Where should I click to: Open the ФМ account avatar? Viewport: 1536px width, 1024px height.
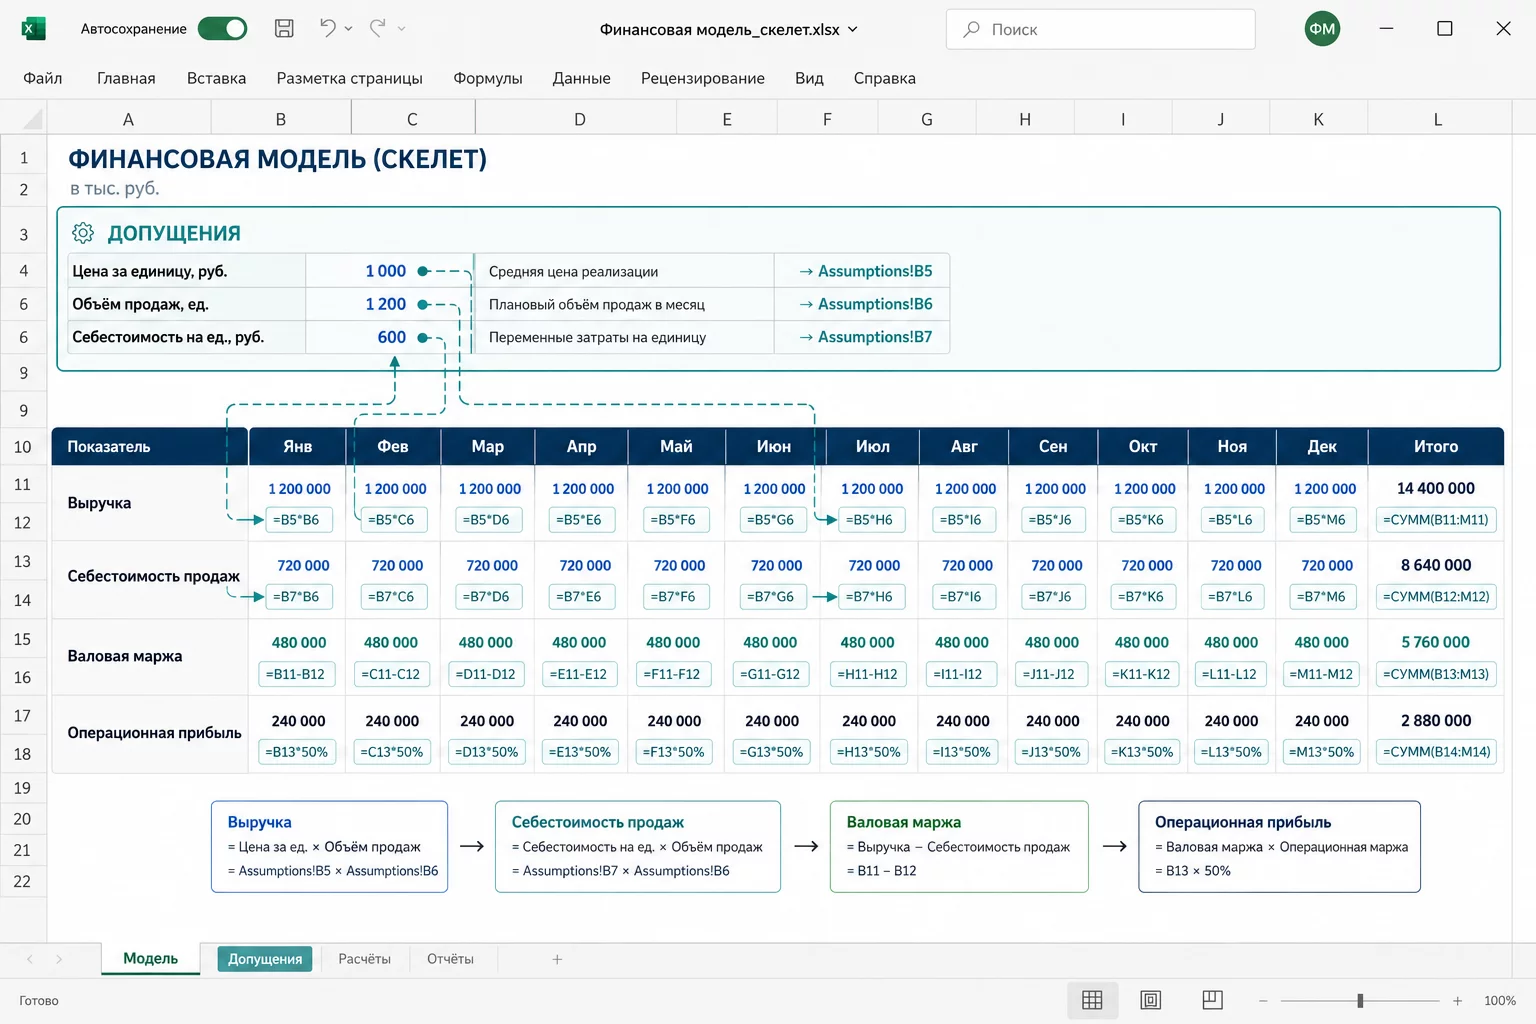click(1322, 29)
